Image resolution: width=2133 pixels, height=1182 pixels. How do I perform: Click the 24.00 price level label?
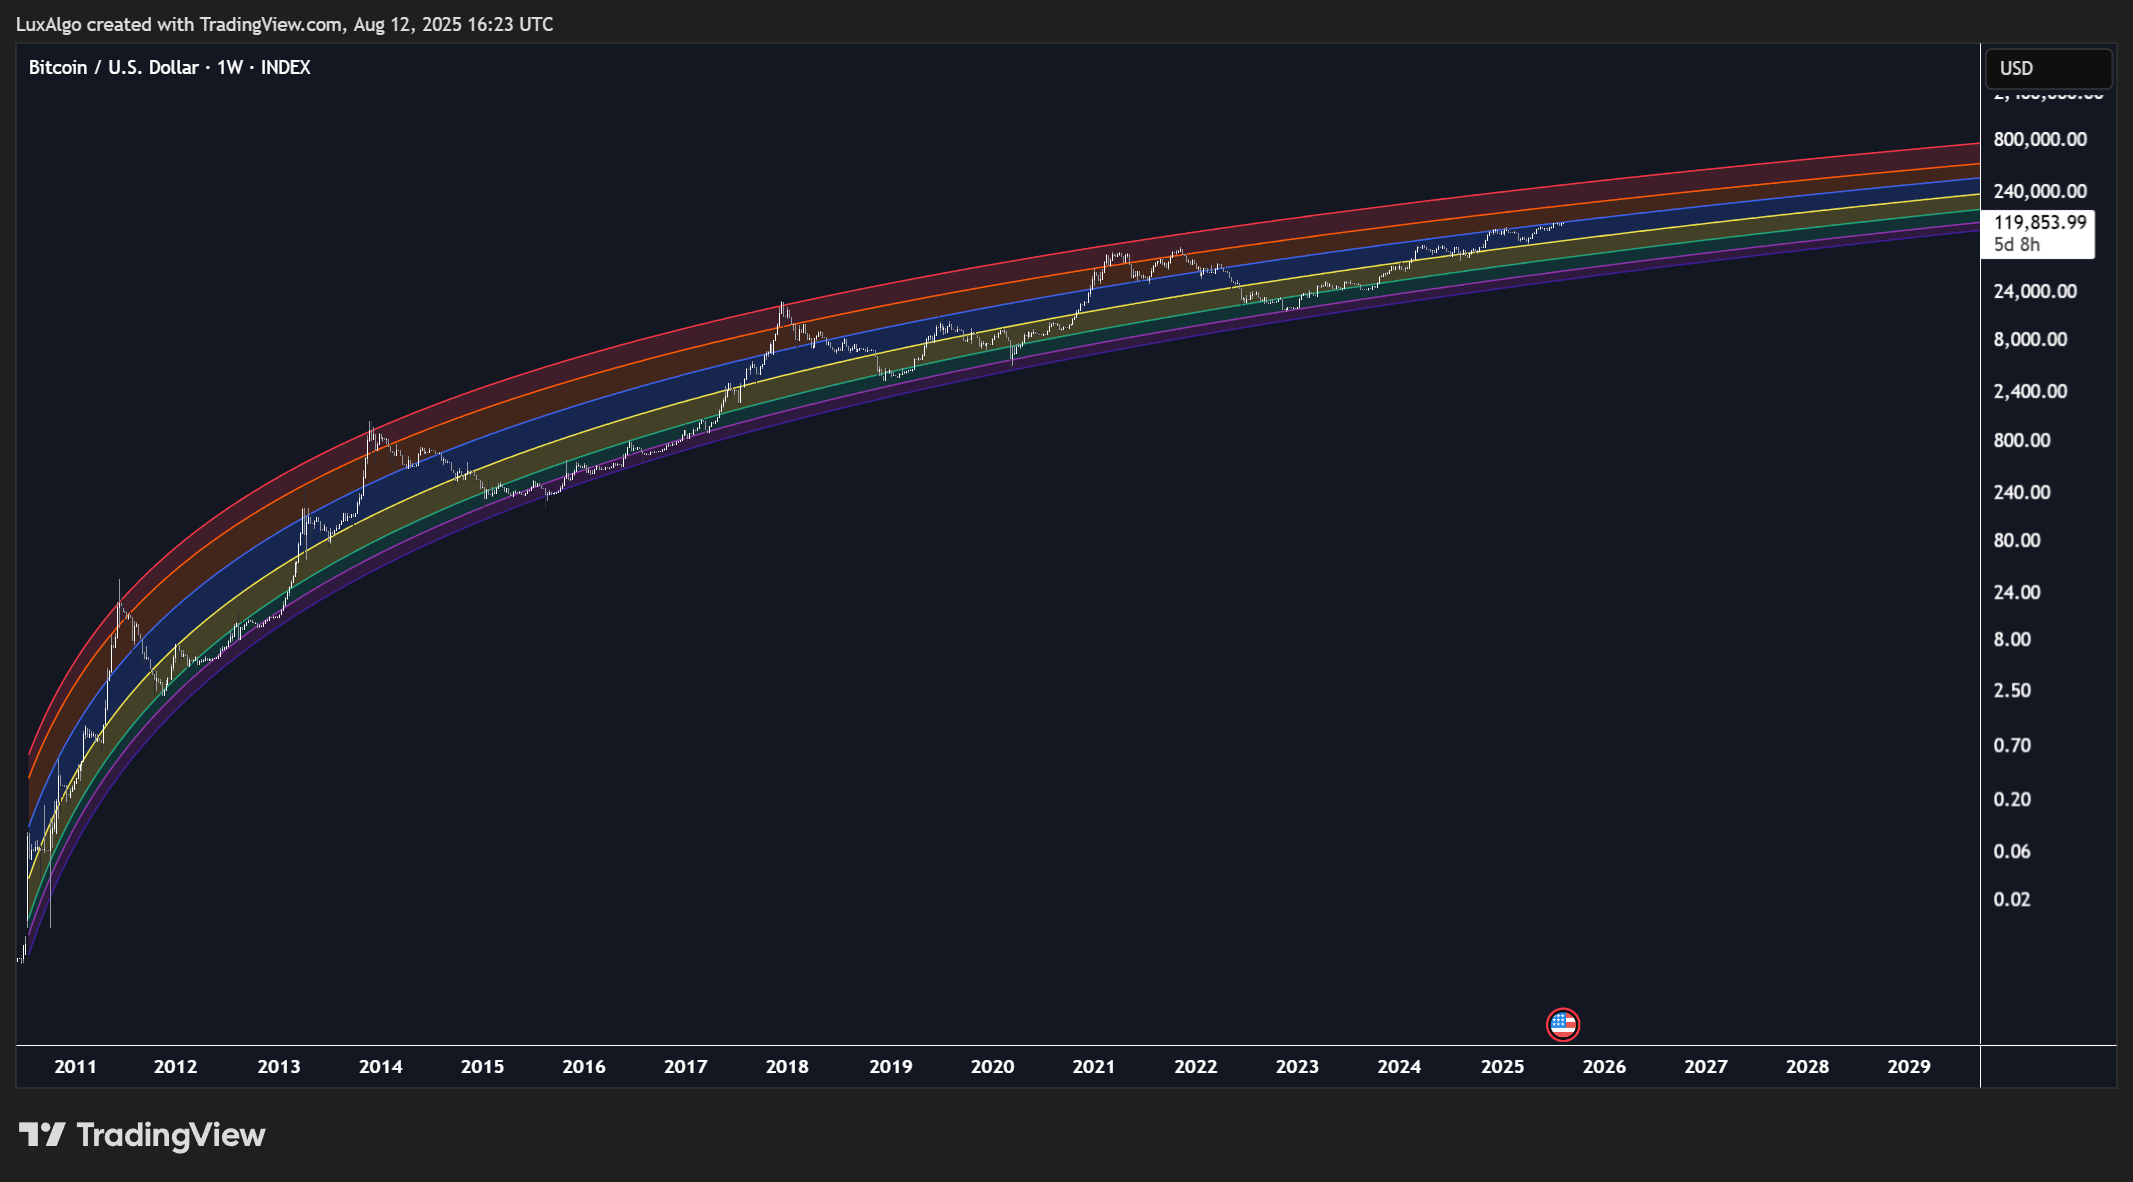click(2017, 592)
